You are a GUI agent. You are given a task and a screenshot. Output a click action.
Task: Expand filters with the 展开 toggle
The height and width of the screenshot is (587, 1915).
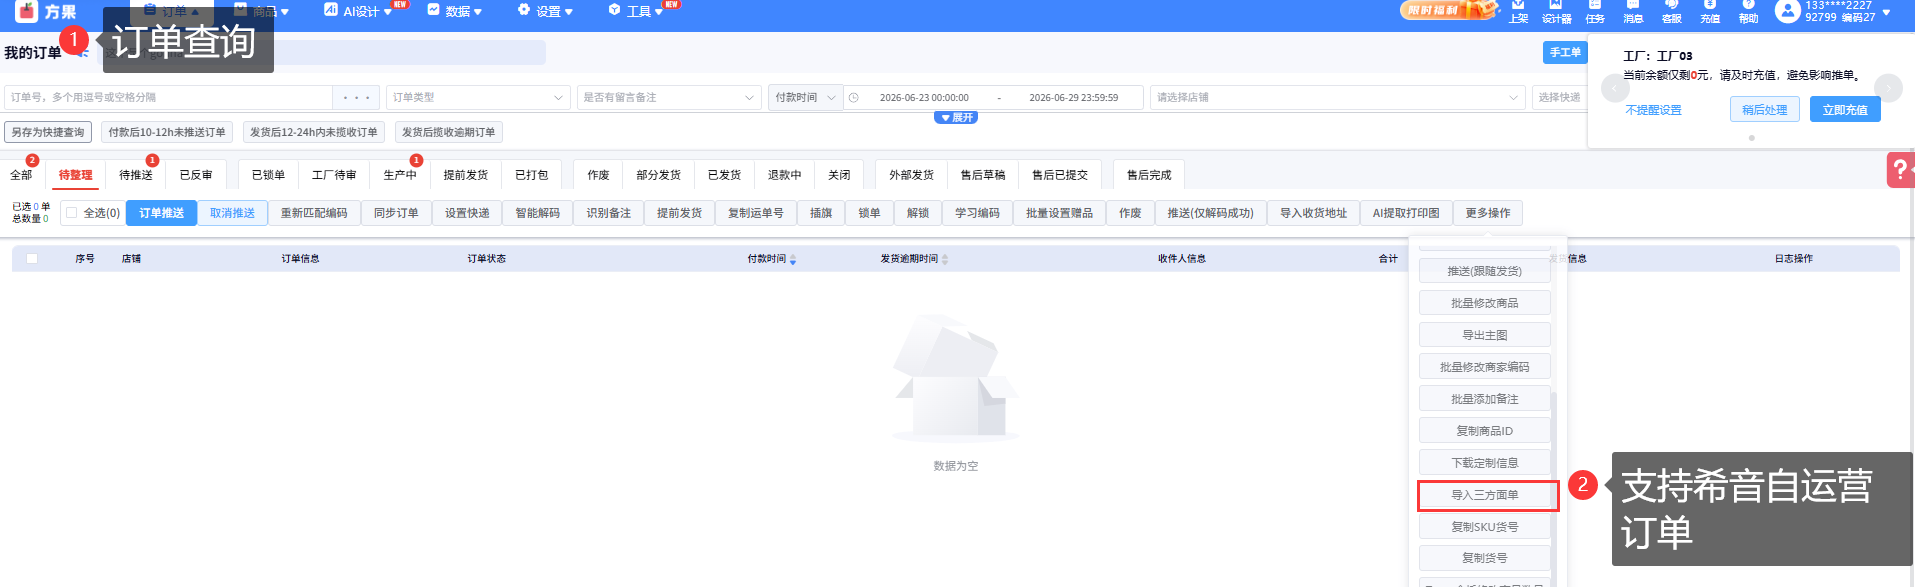[956, 117]
